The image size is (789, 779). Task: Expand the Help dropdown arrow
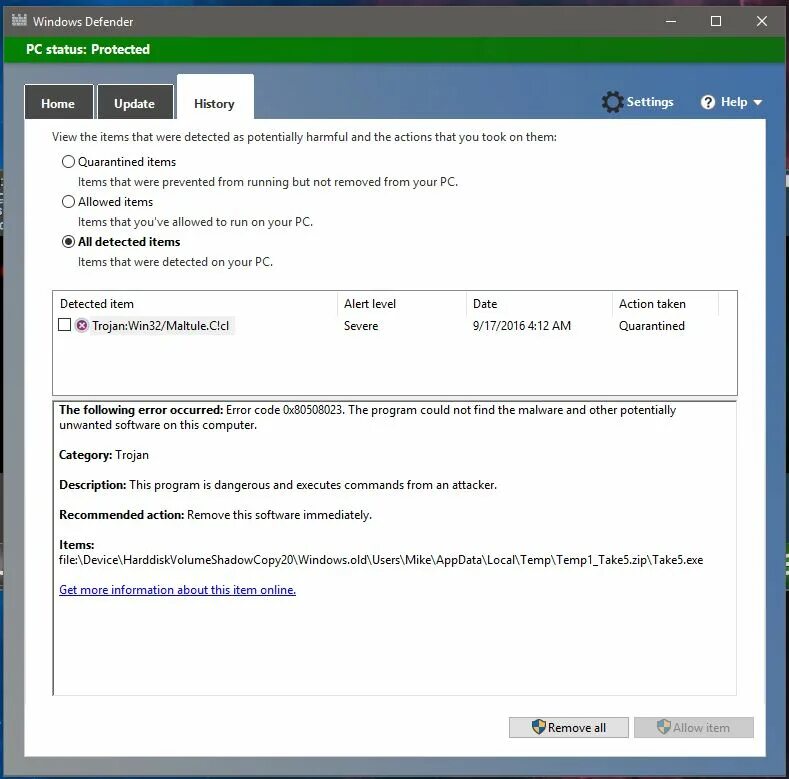click(x=757, y=103)
